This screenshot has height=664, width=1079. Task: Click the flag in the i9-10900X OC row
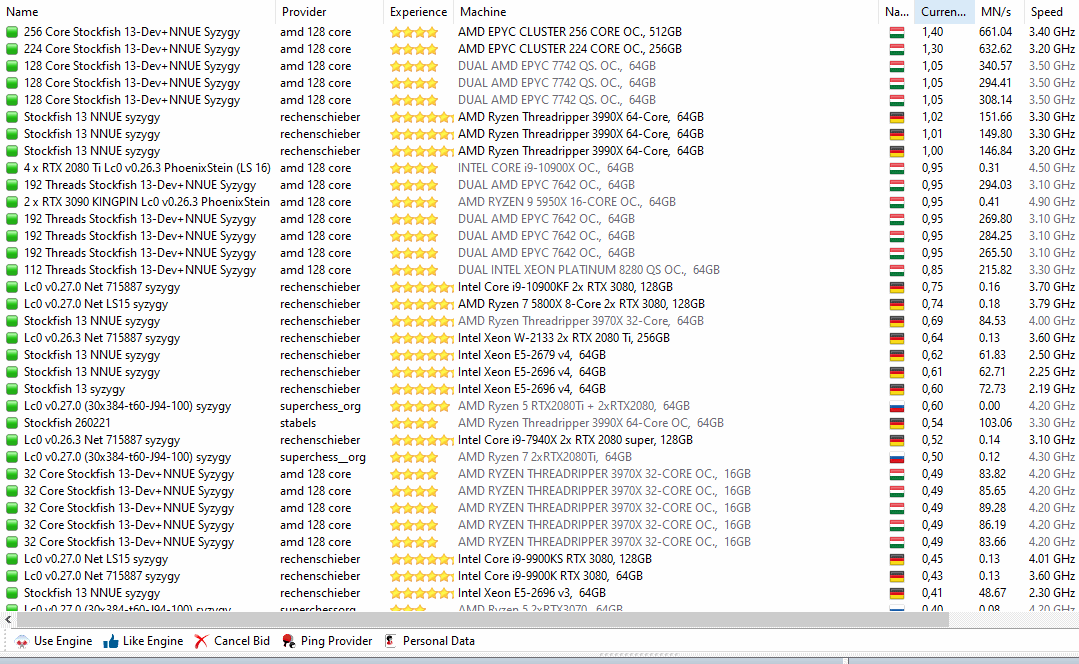click(896, 168)
